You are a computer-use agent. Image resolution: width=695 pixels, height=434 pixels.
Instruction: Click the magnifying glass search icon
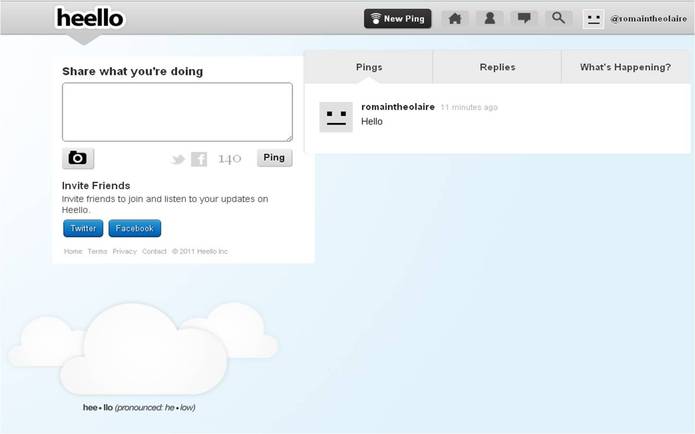coord(559,18)
